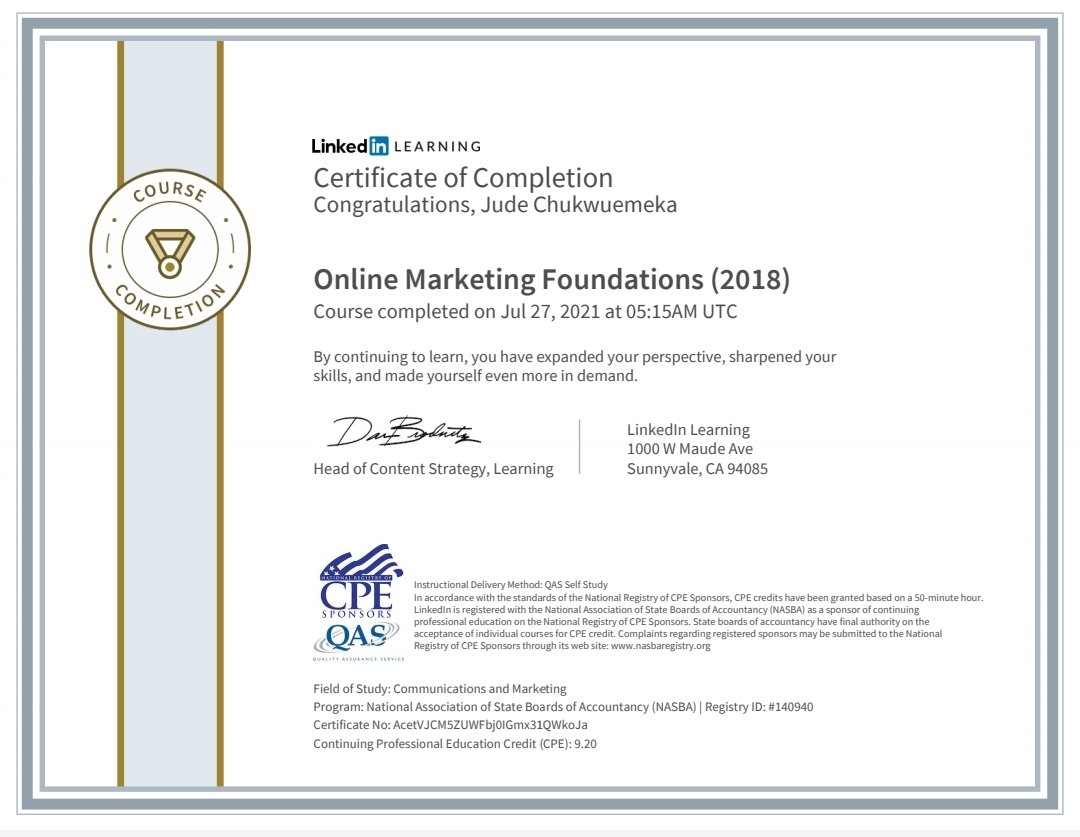Open the www.nasbaregistry.org web address

[661, 645]
